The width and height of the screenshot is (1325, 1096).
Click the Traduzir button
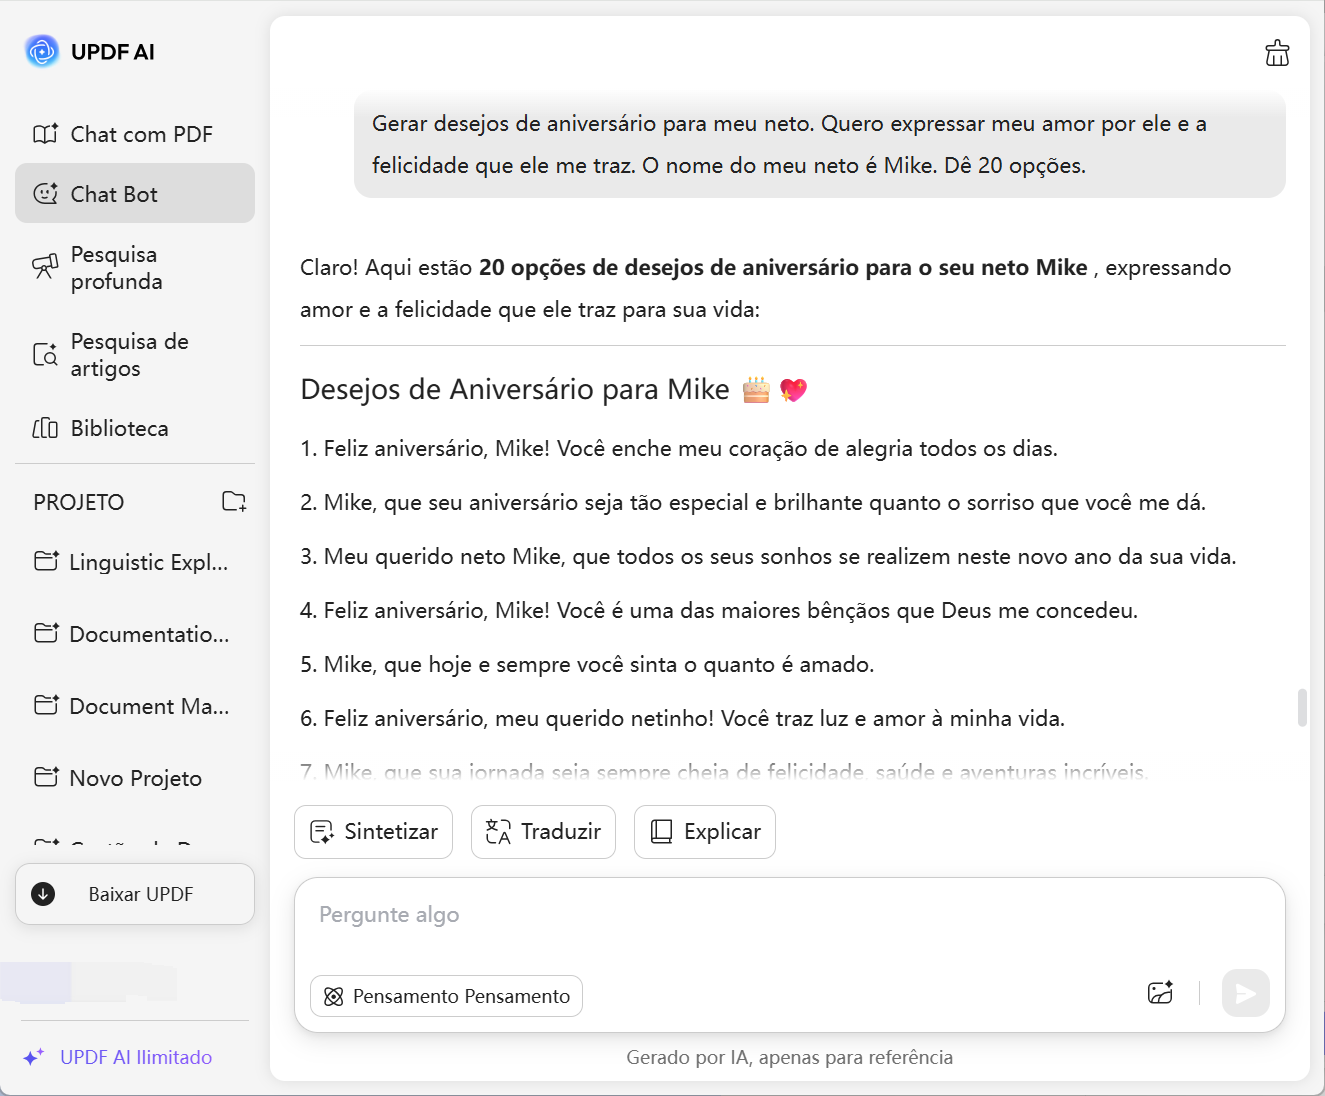pos(543,831)
